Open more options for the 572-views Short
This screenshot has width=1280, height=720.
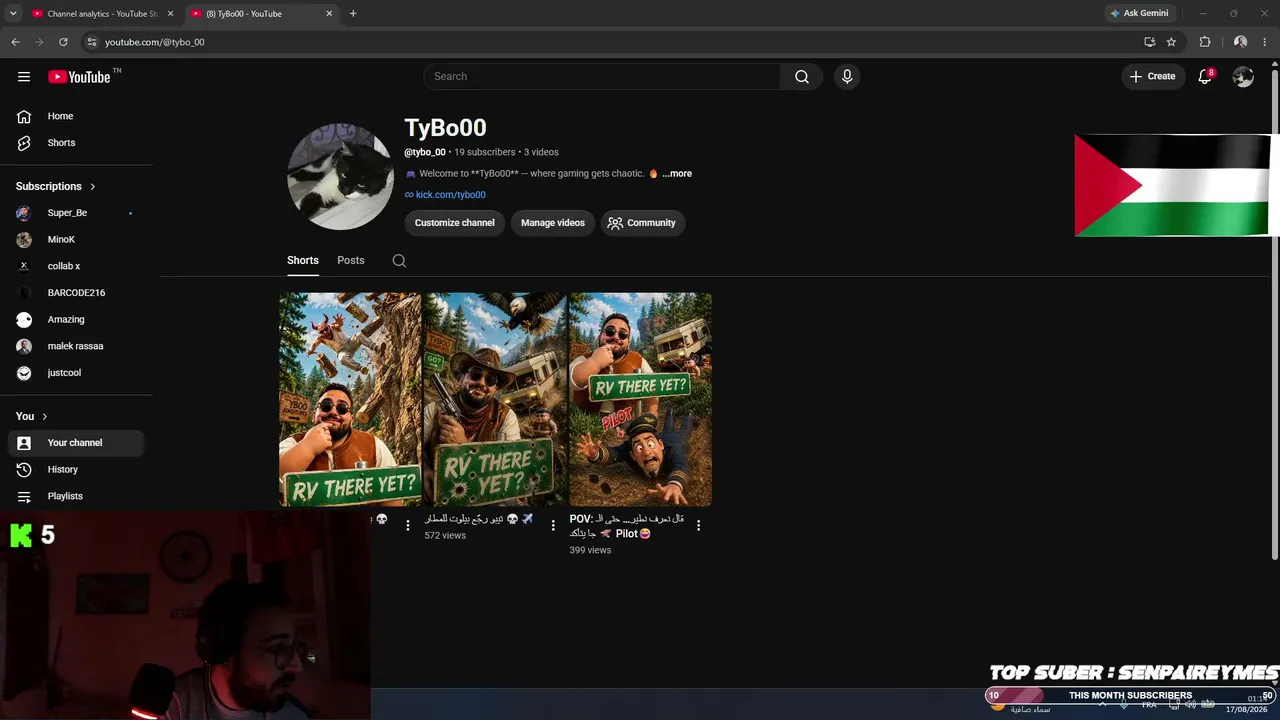pyautogui.click(x=553, y=525)
